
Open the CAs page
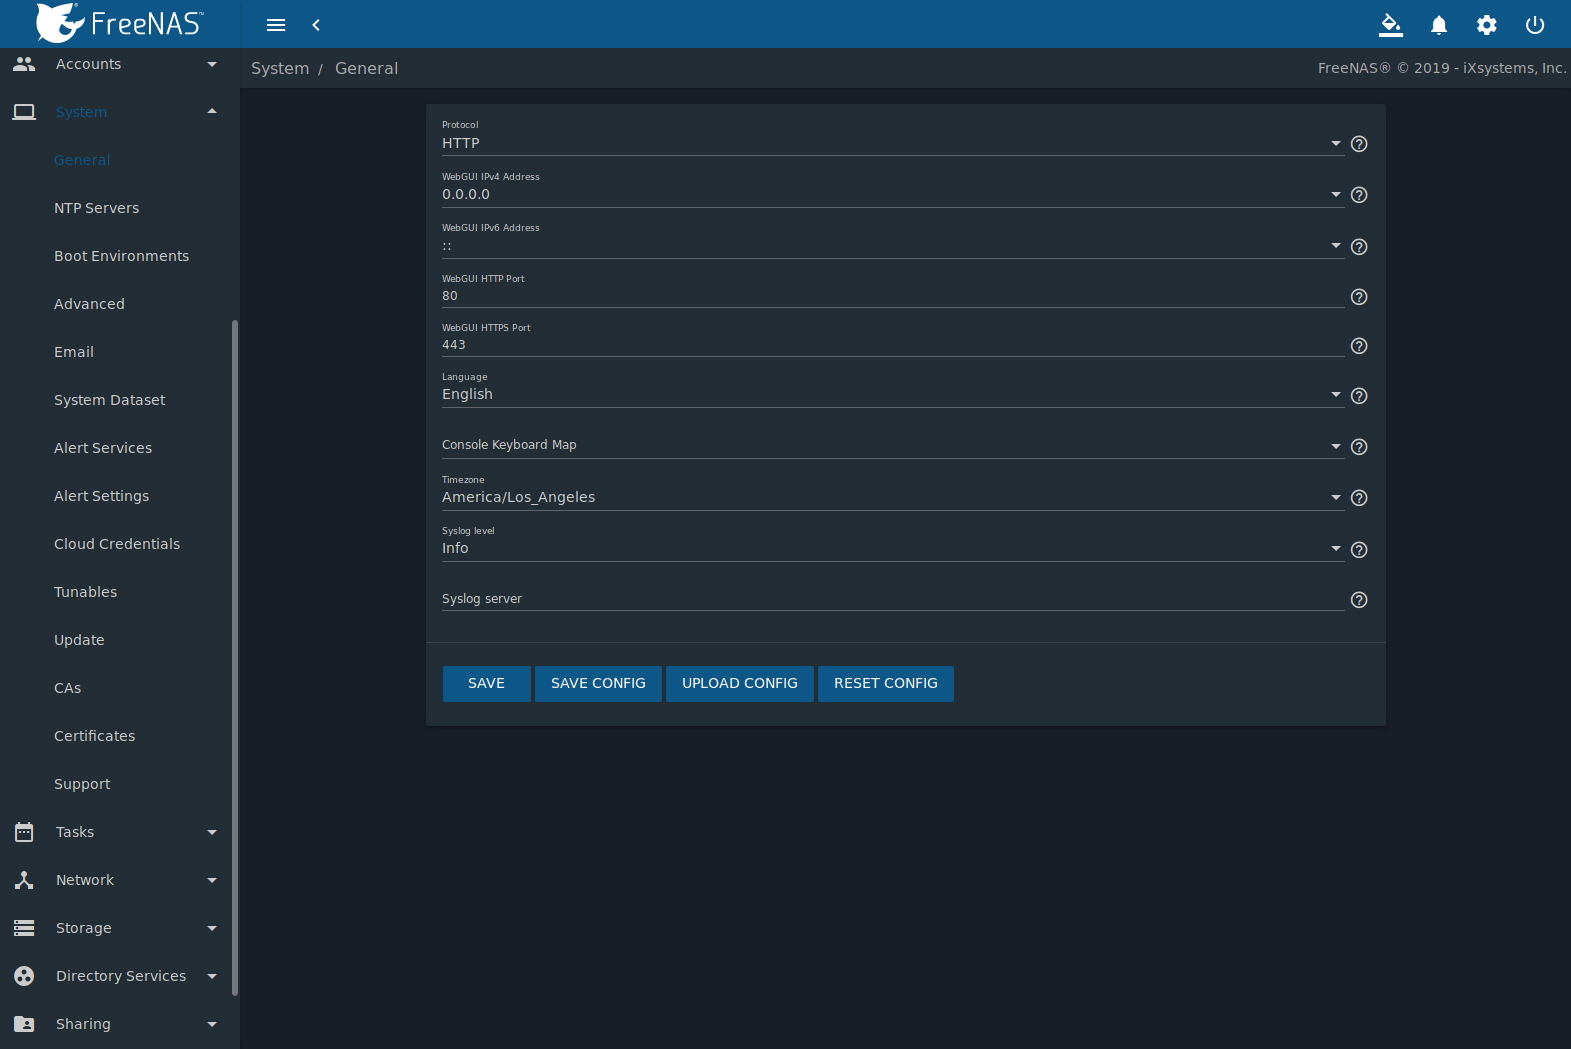67,688
